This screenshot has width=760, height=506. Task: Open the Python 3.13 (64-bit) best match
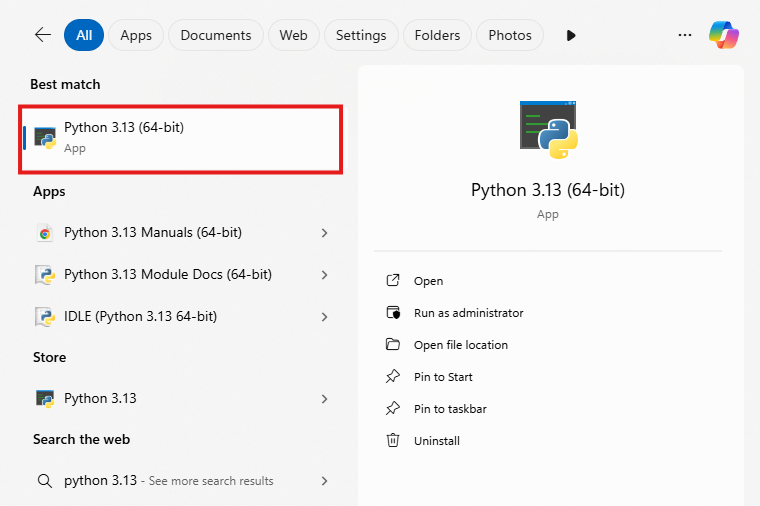181,139
